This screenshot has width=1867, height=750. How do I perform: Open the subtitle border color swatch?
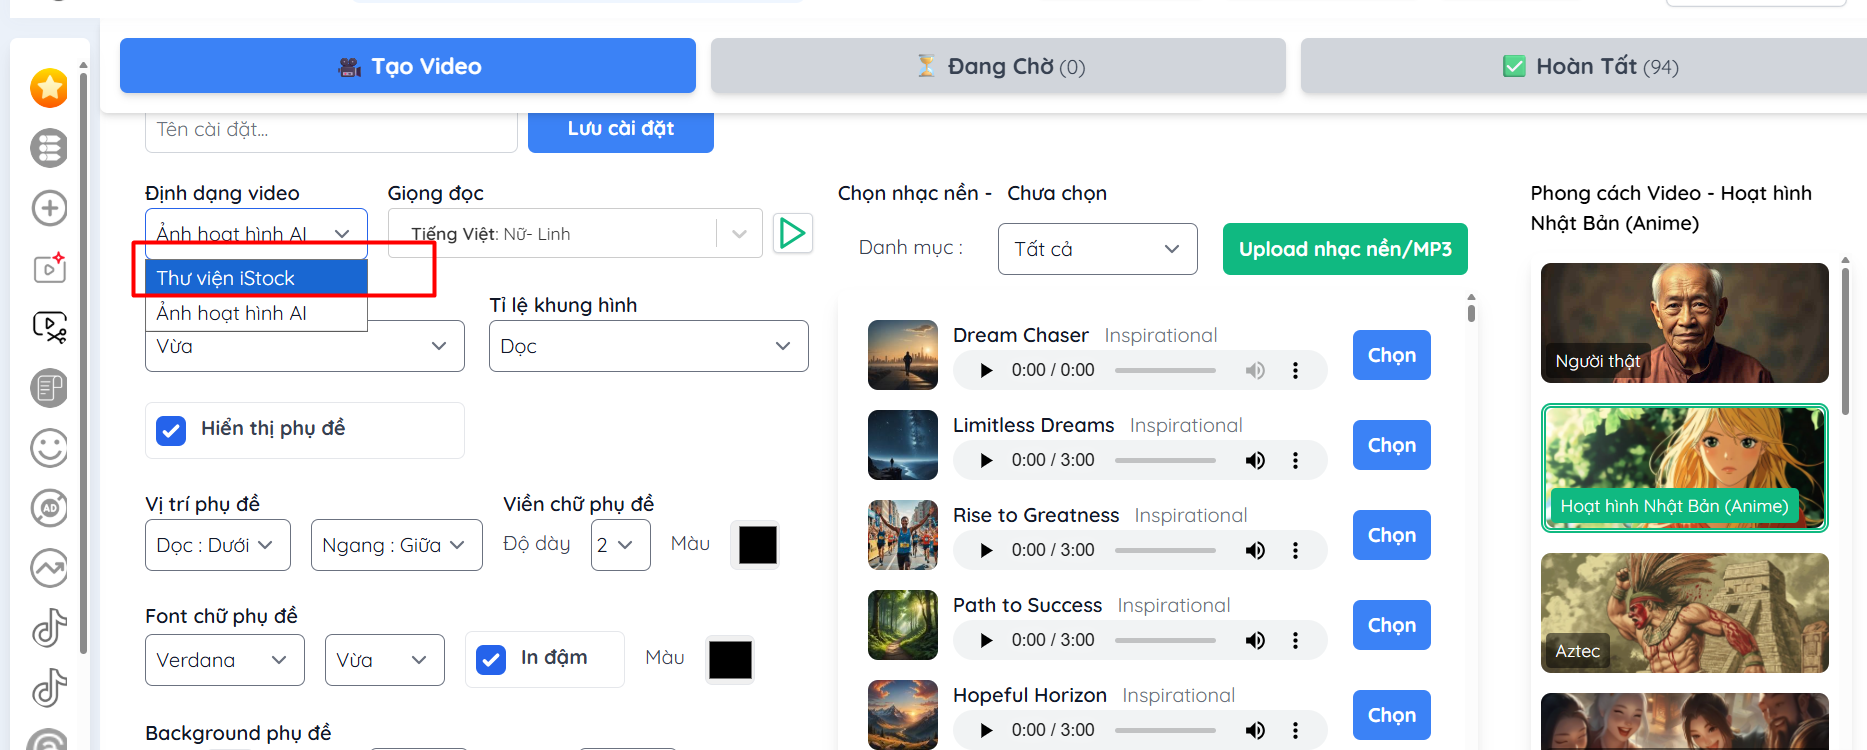[x=757, y=545]
